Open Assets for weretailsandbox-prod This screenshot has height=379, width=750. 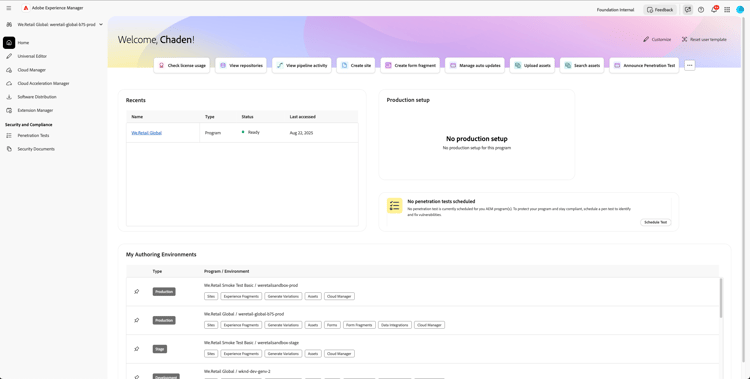coord(313,296)
